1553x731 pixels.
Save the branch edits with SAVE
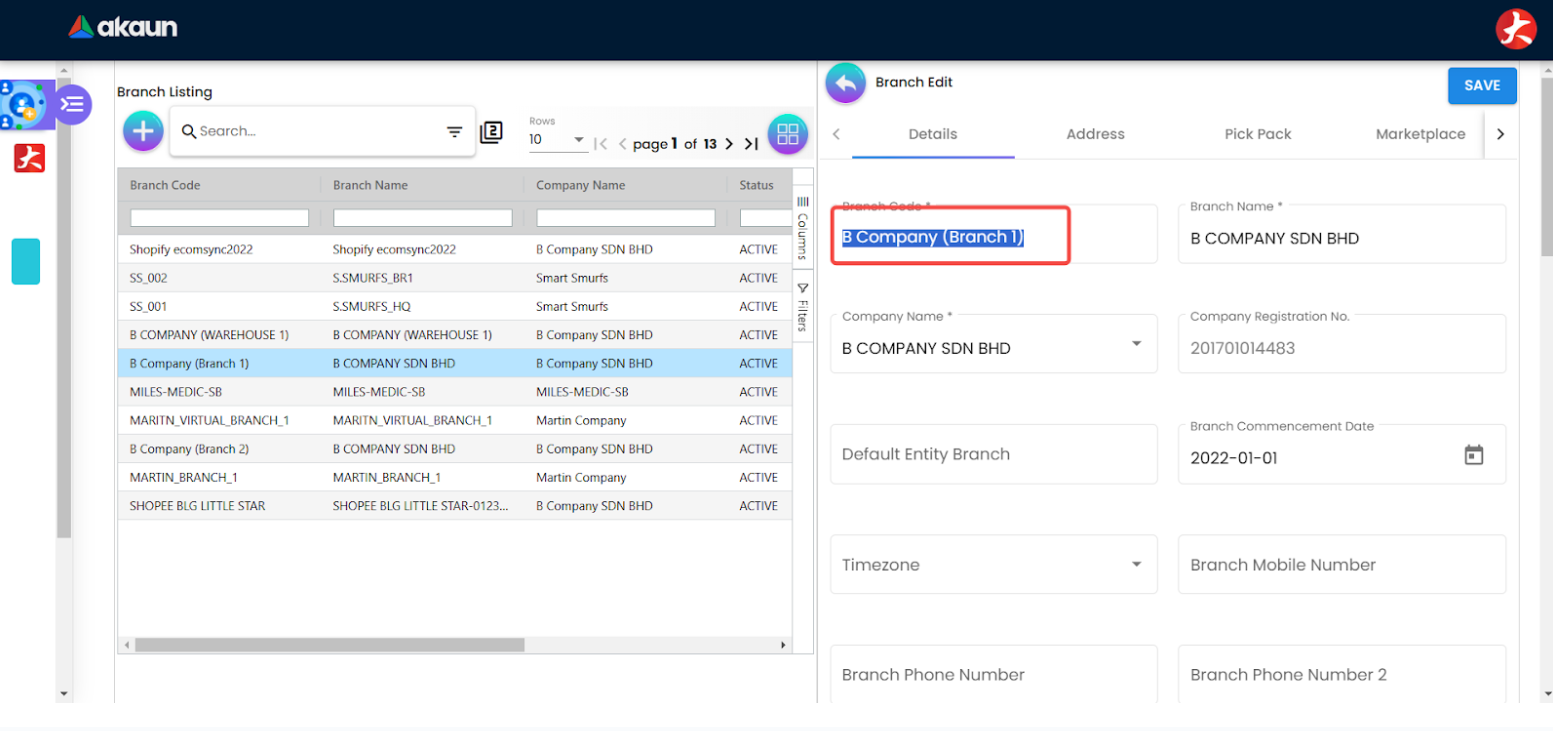click(x=1481, y=86)
